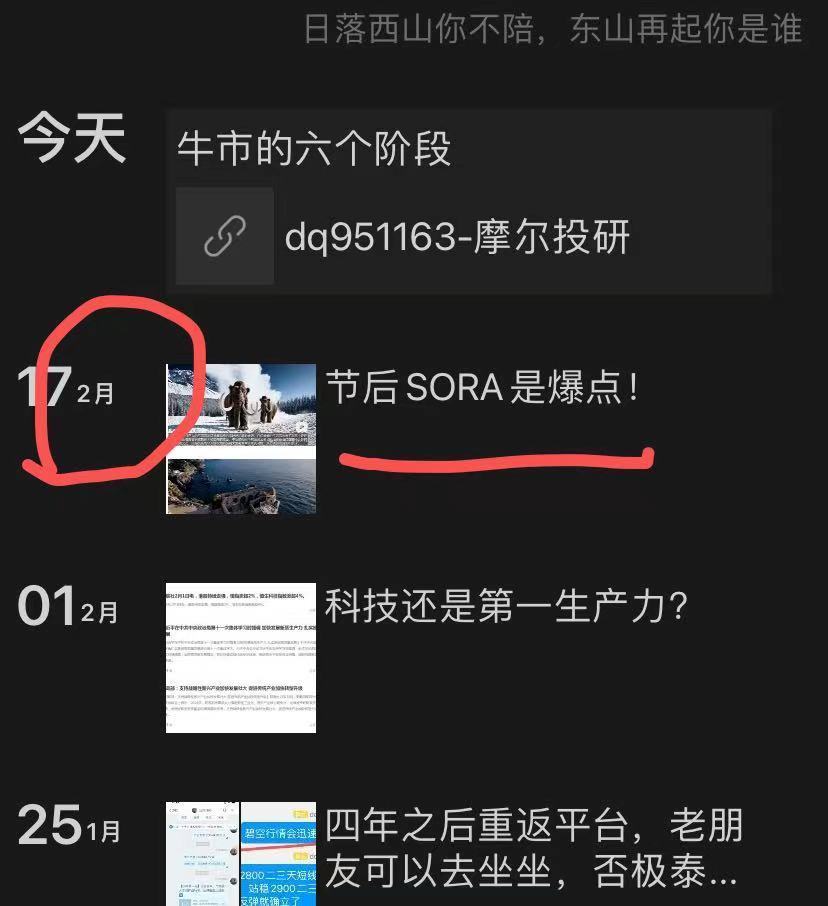828x906 pixels.
Task: Select the circled 17 date number
Action: click(x=44, y=386)
